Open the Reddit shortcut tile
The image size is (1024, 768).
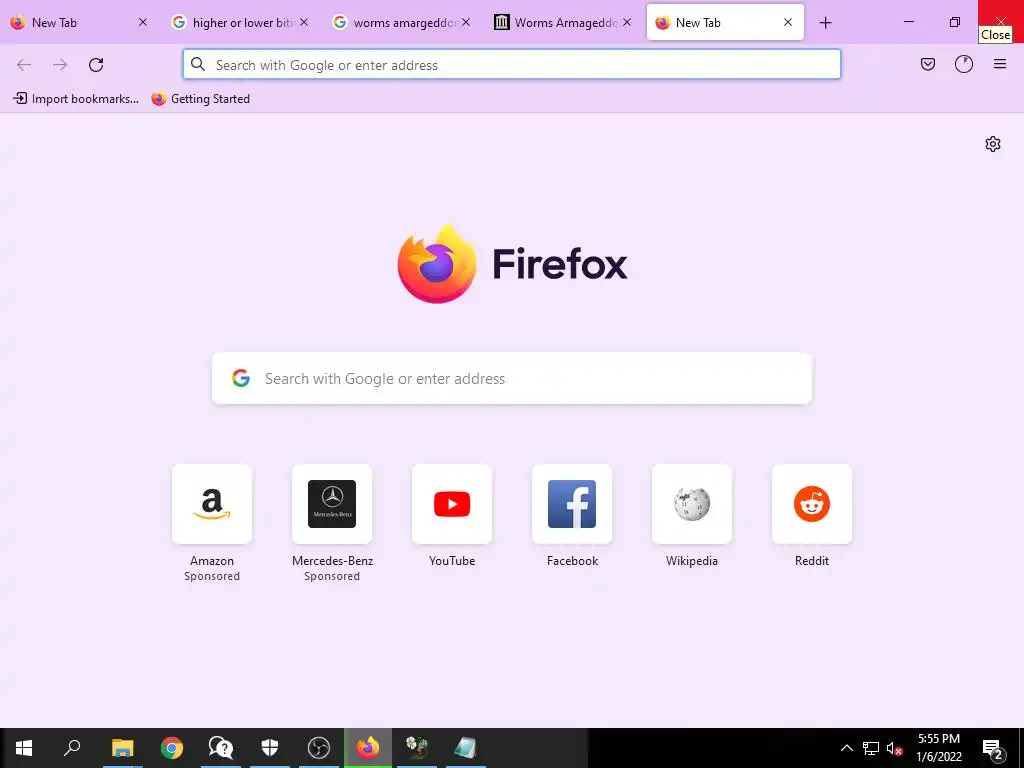click(x=812, y=504)
